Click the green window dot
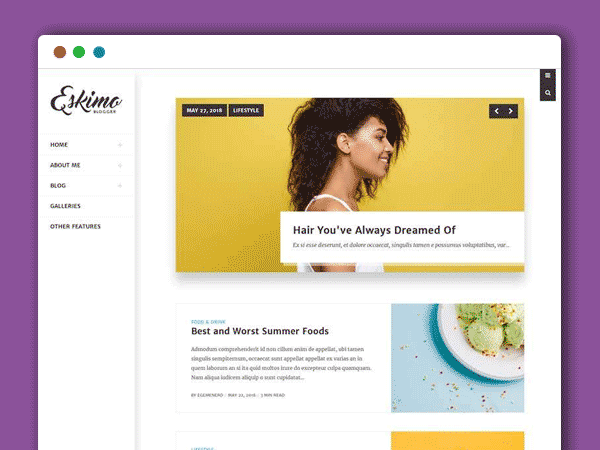 79,52
